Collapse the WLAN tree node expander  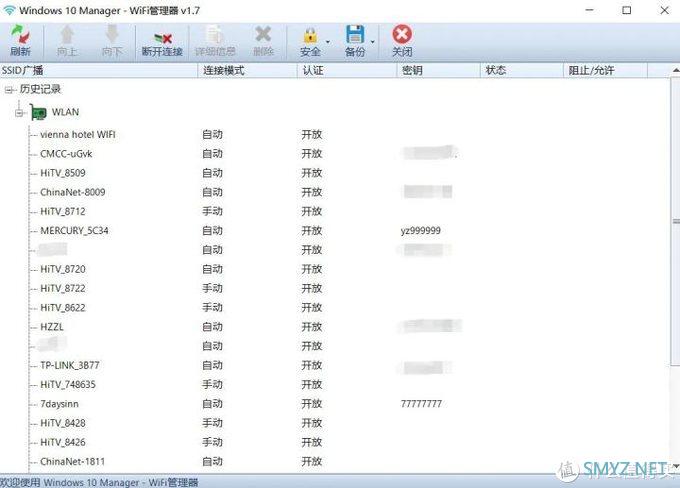[19, 113]
